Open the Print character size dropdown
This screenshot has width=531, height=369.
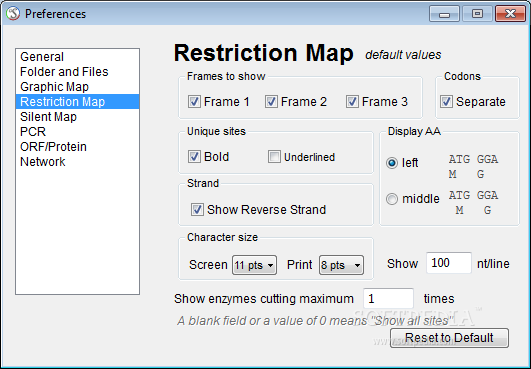[341, 265]
